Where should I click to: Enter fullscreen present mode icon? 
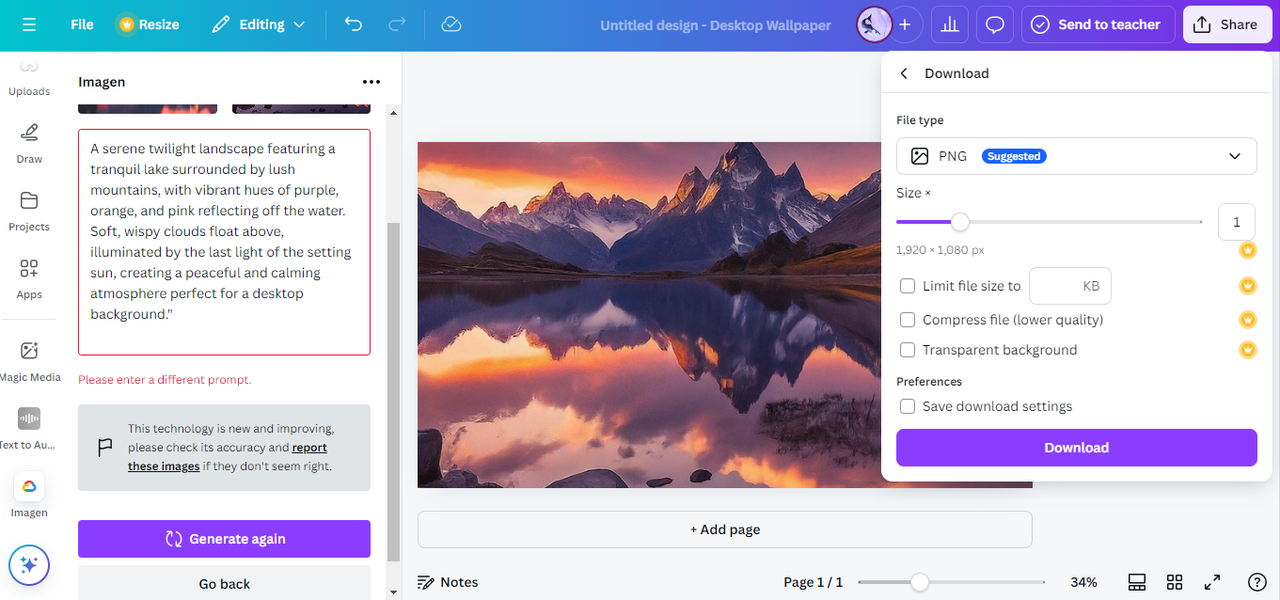click(1212, 582)
